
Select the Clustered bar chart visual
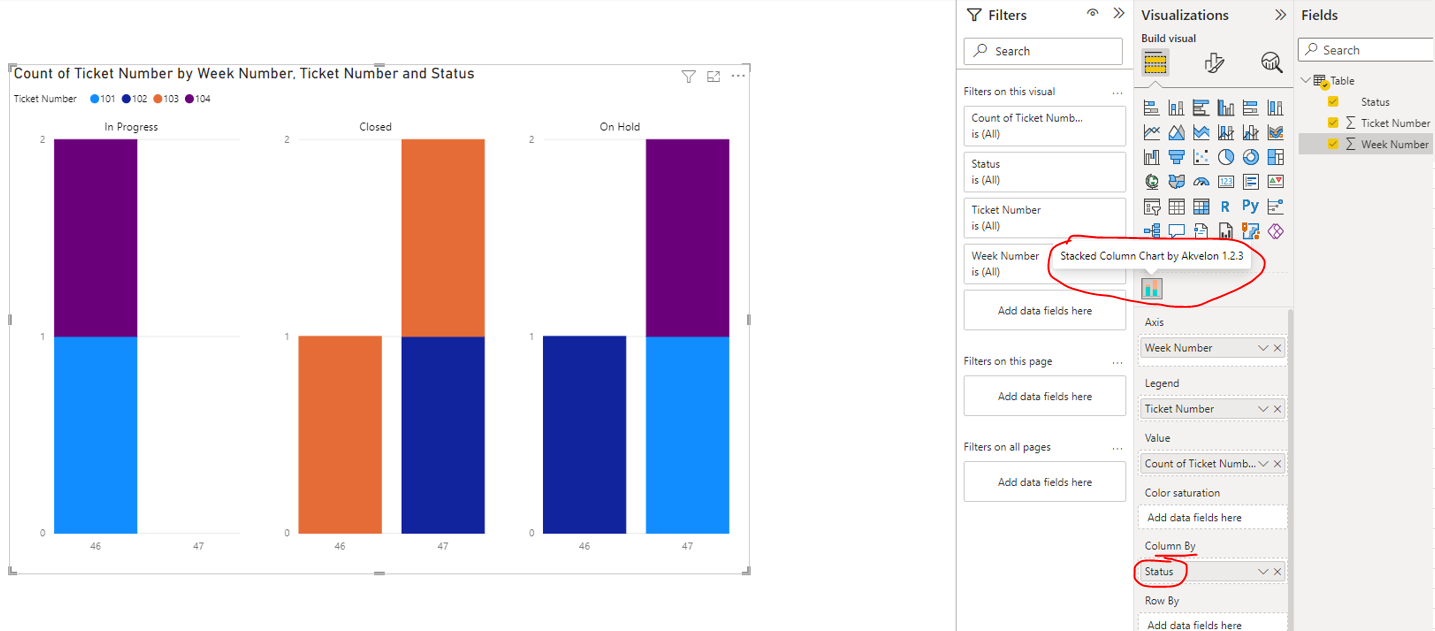pyautogui.click(x=1201, y=108)
